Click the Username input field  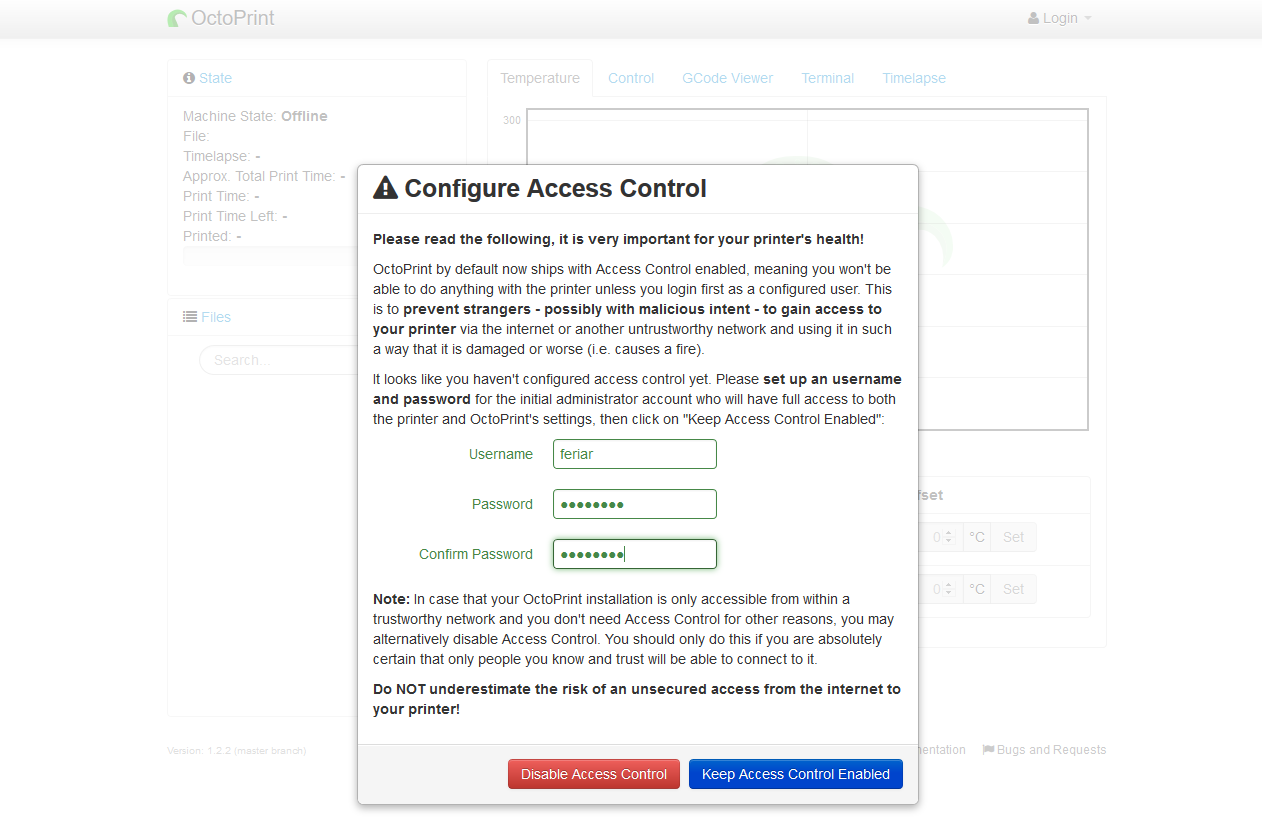click(x=635, y=454)
